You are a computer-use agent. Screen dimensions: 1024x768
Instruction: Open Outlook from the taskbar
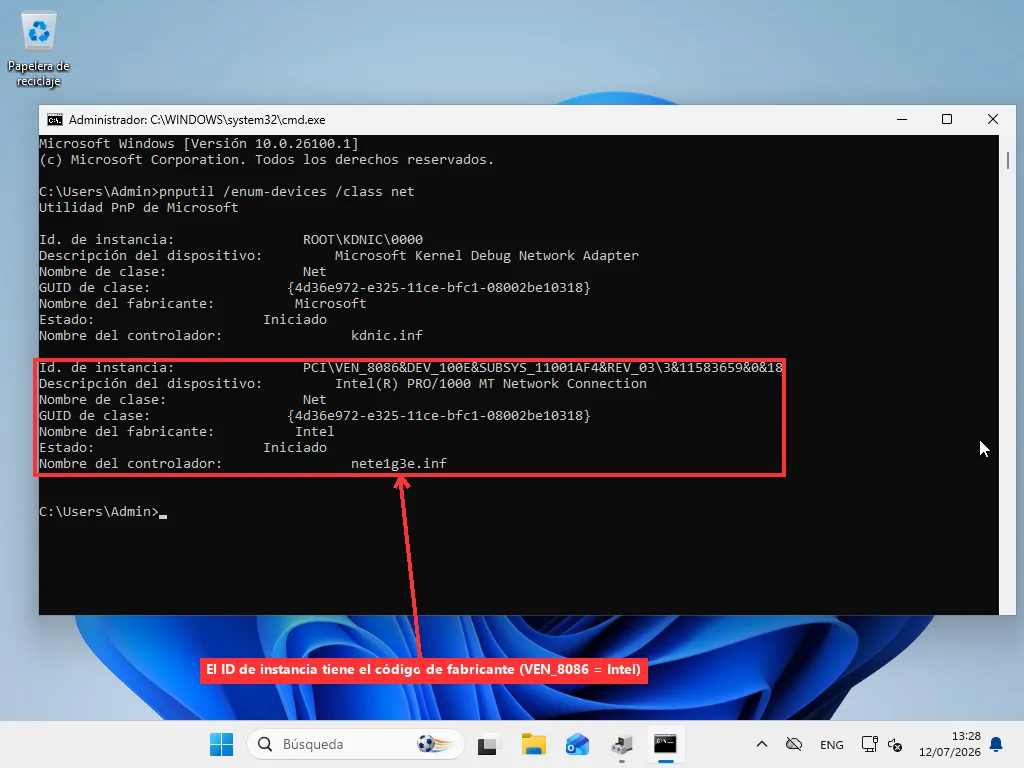[x=577, y=744]
